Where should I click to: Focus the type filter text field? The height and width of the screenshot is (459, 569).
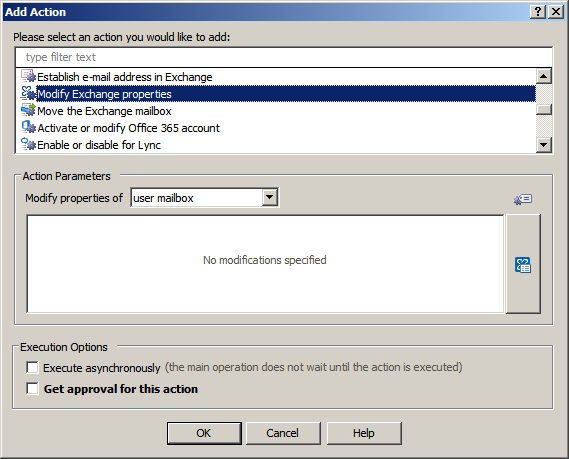tap(284, 57)
